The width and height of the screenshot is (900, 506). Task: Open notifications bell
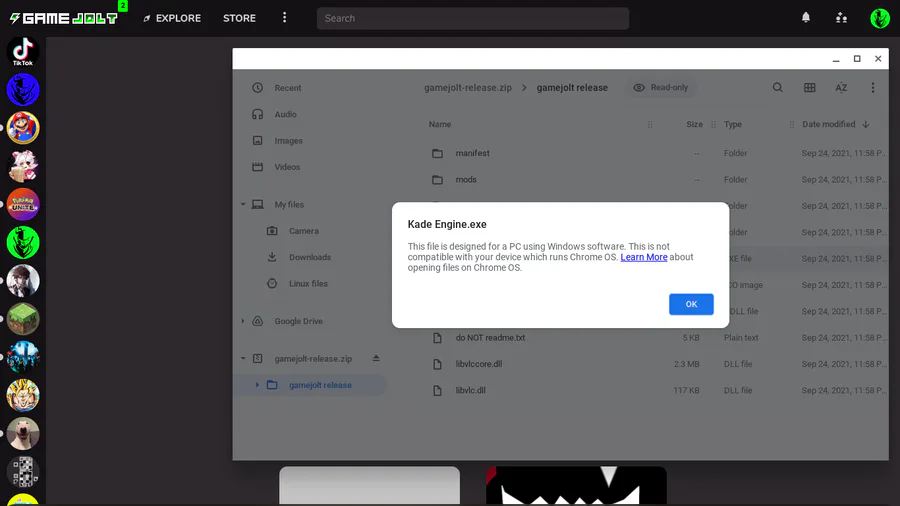(x=806, y=18)
